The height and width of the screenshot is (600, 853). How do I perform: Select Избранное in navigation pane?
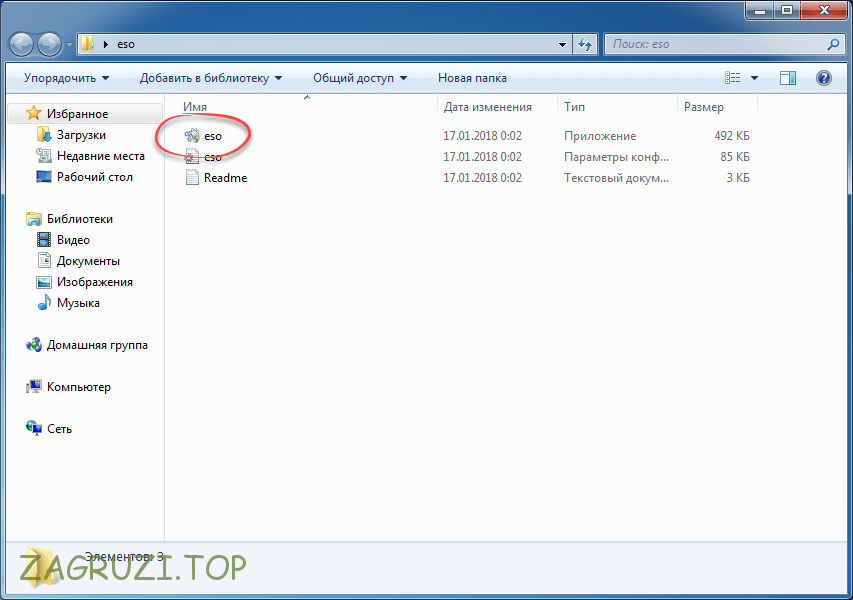[77, 114]
